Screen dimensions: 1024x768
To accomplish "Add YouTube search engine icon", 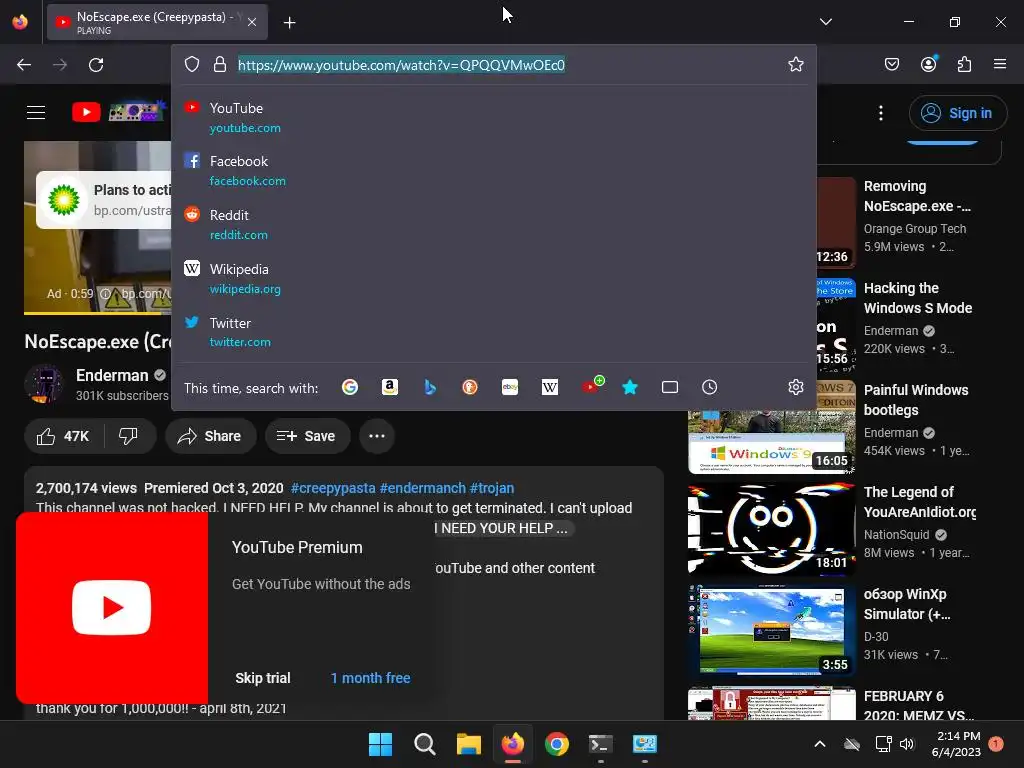I will 592,385.
